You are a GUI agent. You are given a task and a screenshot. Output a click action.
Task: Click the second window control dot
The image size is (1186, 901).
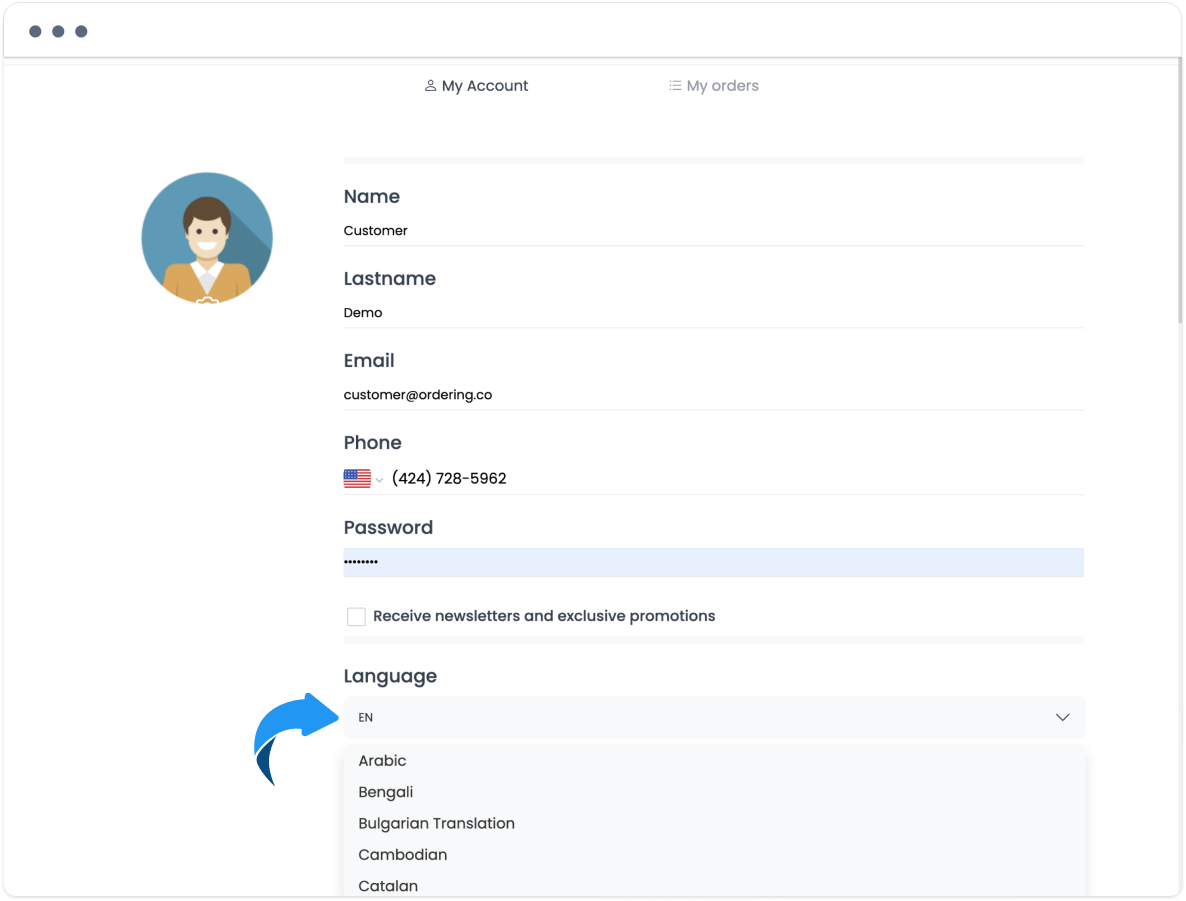click(58, 31)
